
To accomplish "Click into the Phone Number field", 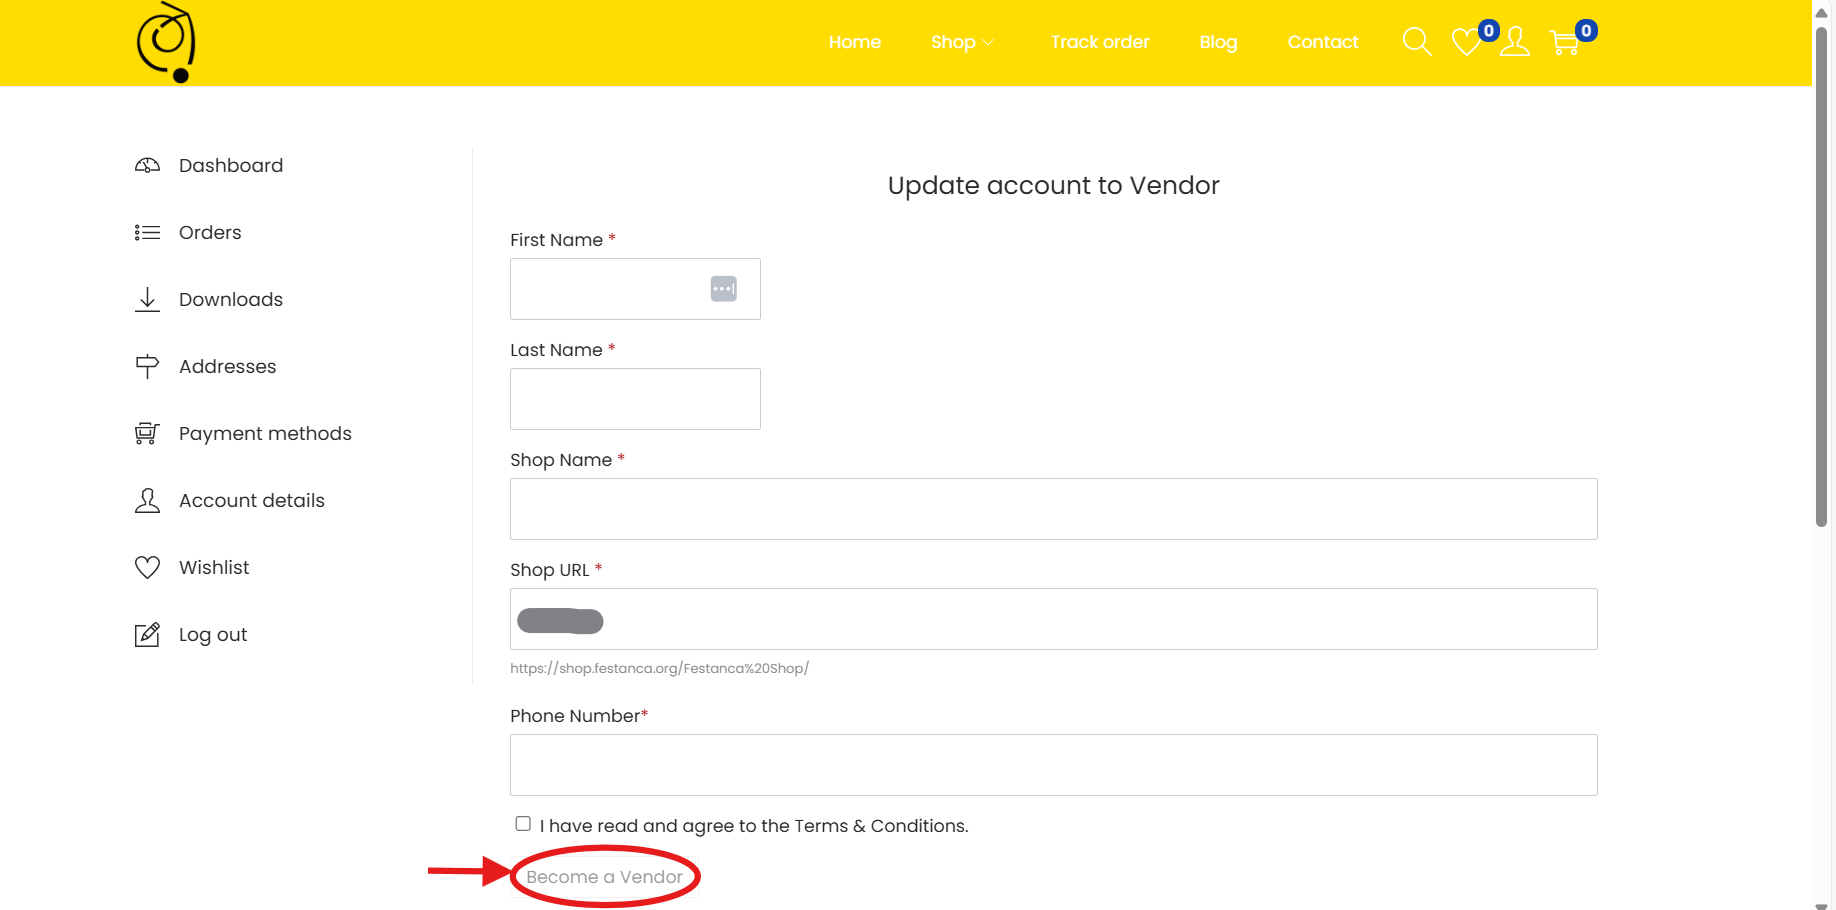I will click(1053, 765).
